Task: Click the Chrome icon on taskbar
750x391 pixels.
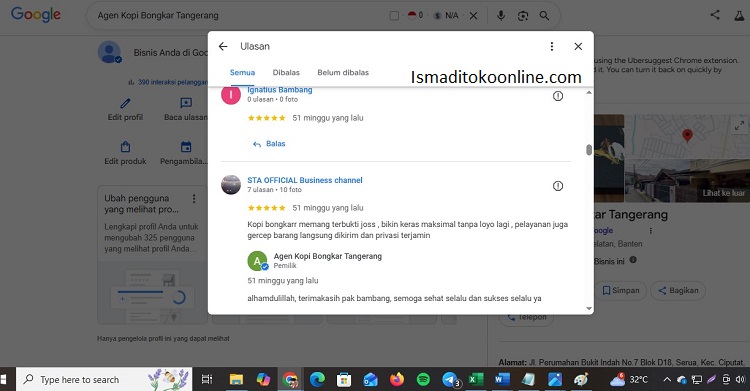Action: click(290, 380)
